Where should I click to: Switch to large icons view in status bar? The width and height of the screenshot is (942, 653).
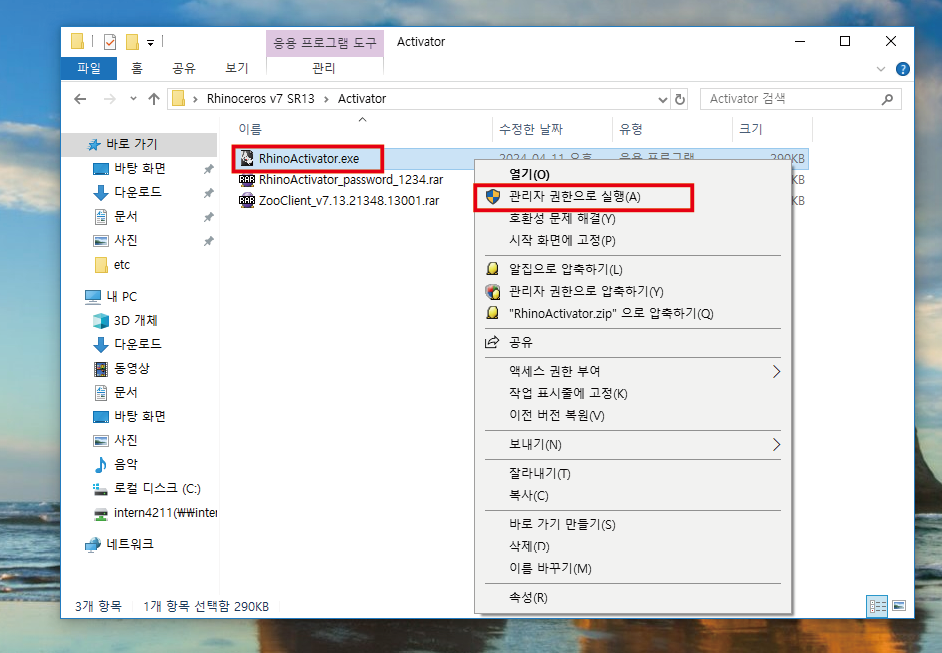pyautogui.click(x=899, y=606)
